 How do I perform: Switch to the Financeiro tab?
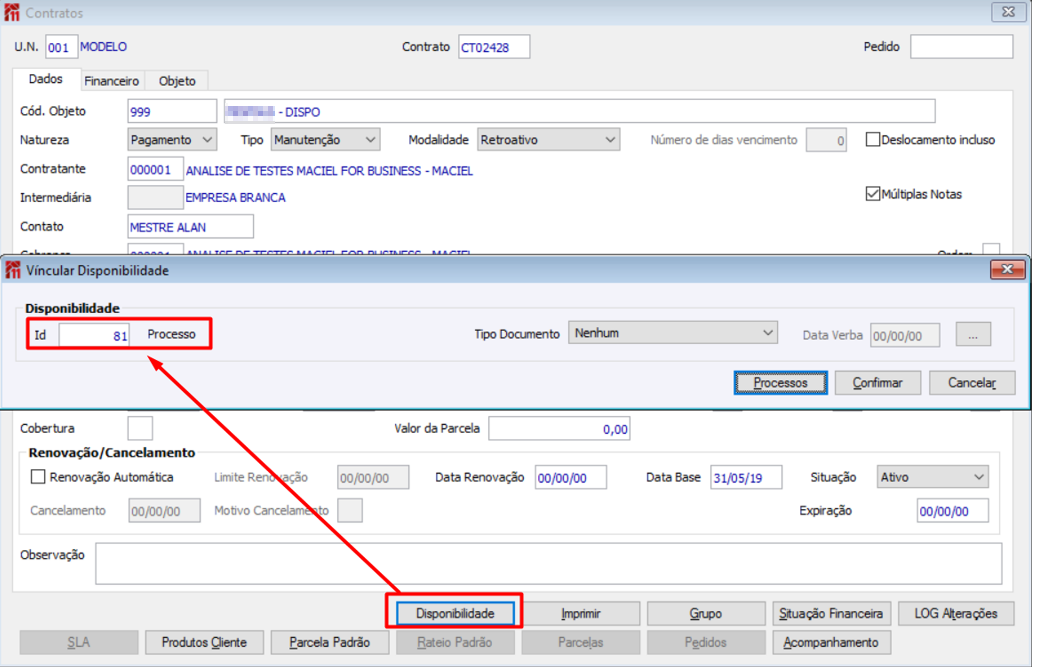pos(111,81)
